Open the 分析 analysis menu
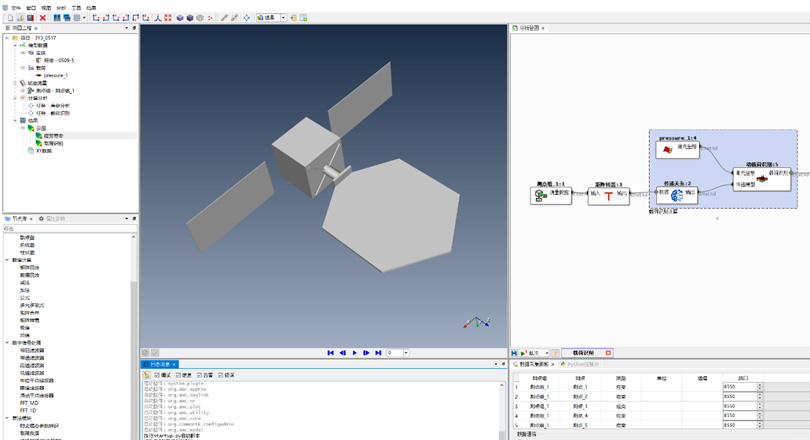 pyautogui.click(x=61, y=8)
